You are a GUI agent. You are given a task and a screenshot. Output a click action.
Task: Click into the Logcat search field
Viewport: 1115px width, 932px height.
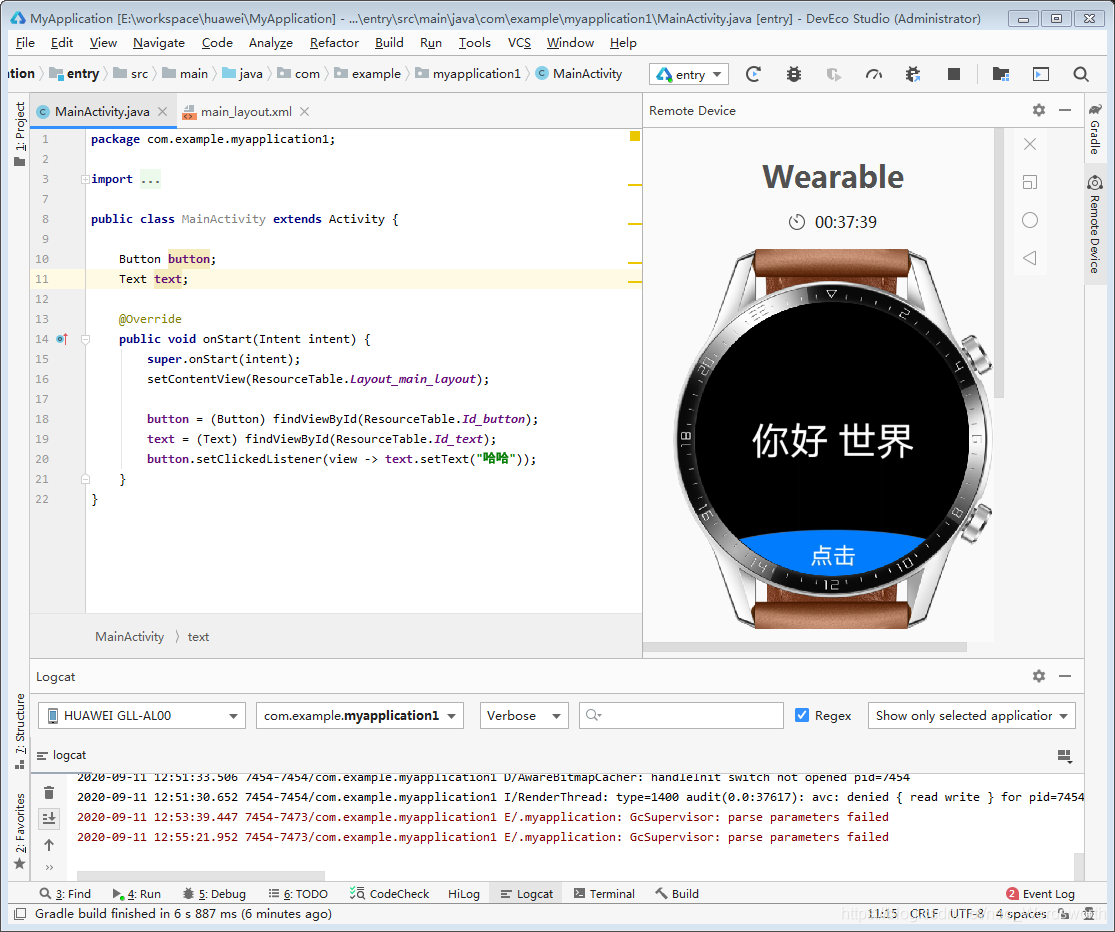[x=681, y=715]
